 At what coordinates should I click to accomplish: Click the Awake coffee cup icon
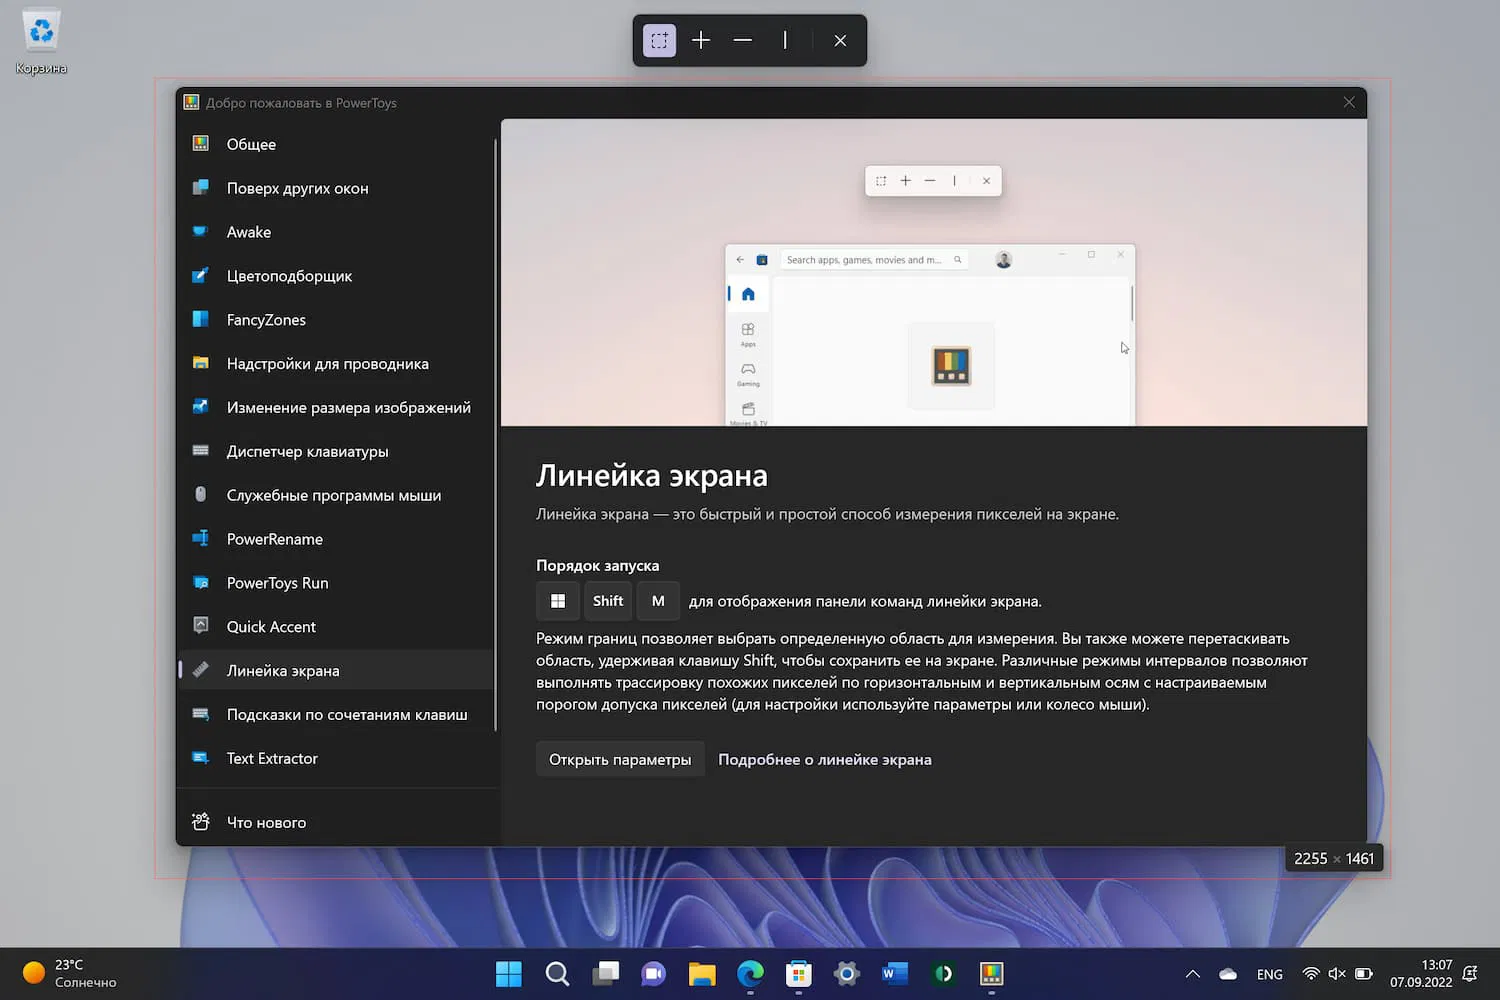click(x=201, y=232)
